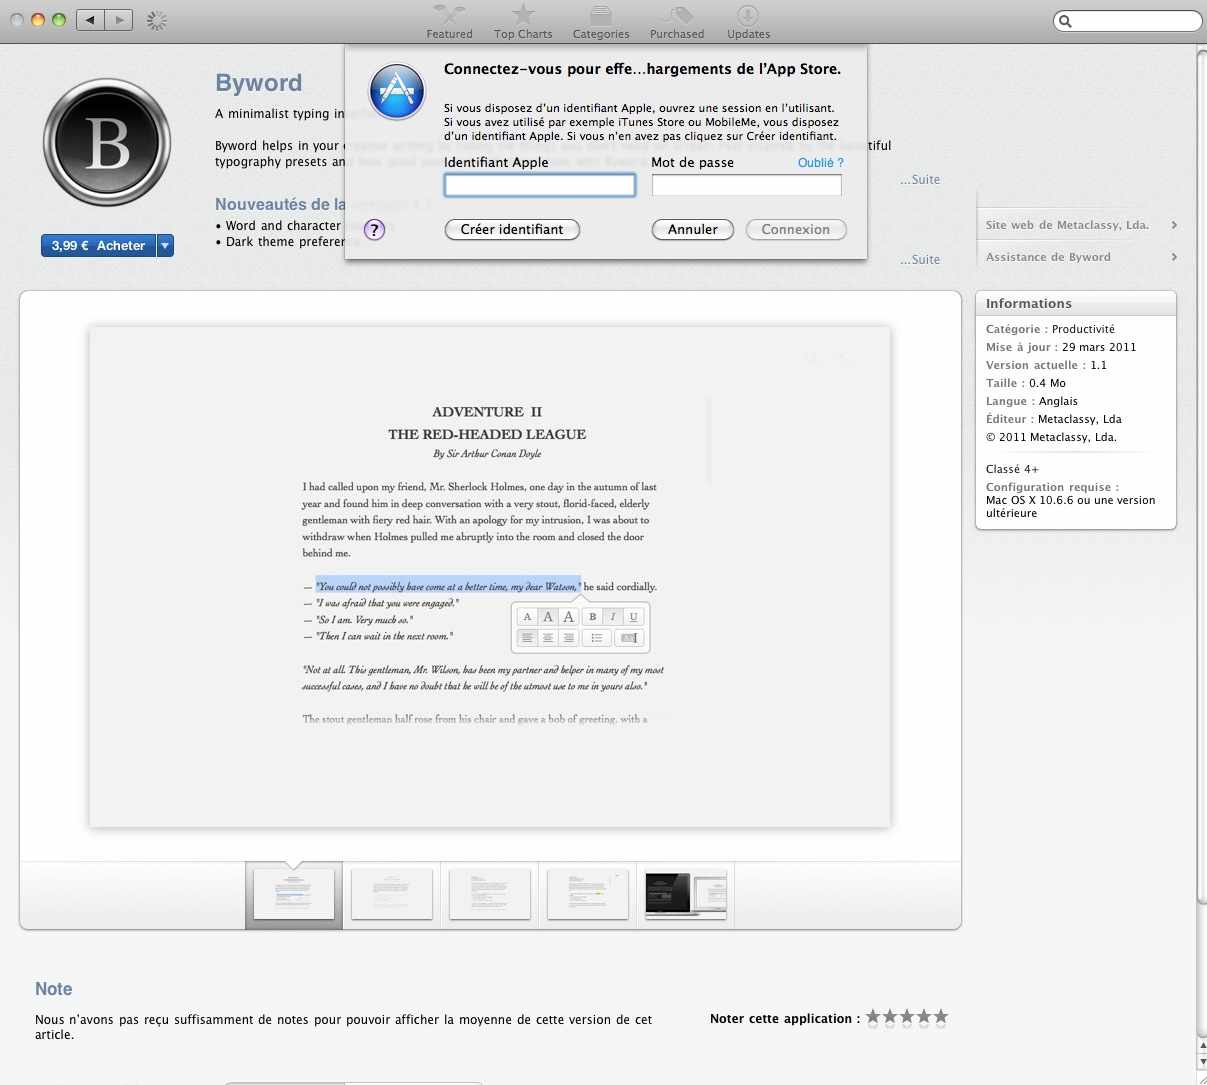Screen dimensions: 1207x1085
Task: Open the dropdown arrow beside Acheter
Action: point(165,245)
